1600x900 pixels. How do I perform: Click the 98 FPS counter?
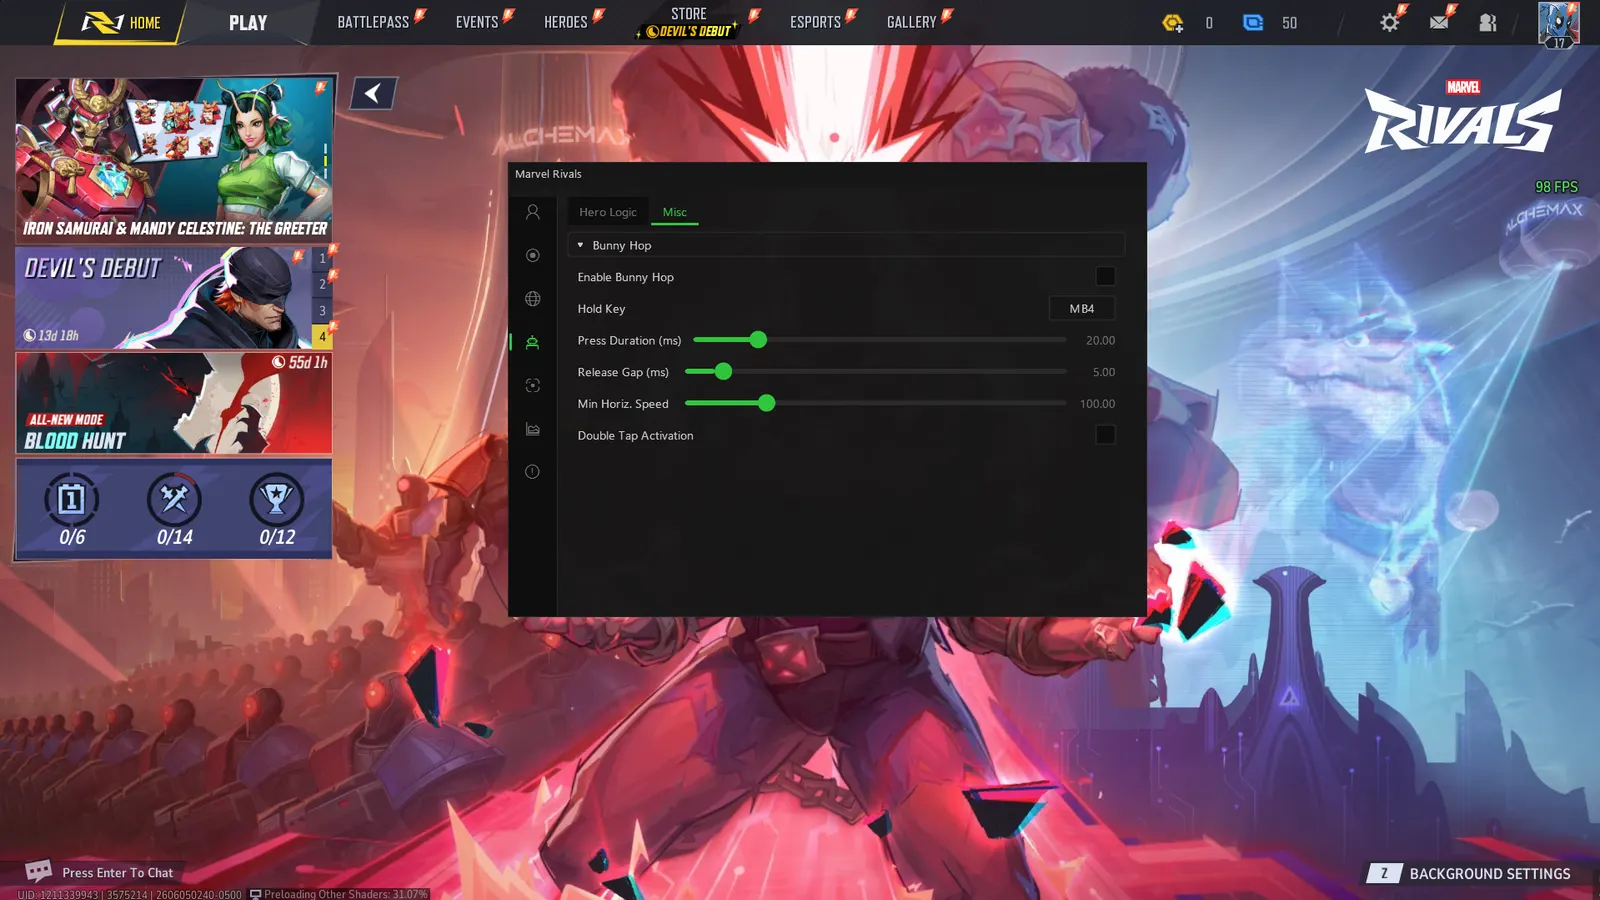pyautogui.click(x=1556, y=187)
